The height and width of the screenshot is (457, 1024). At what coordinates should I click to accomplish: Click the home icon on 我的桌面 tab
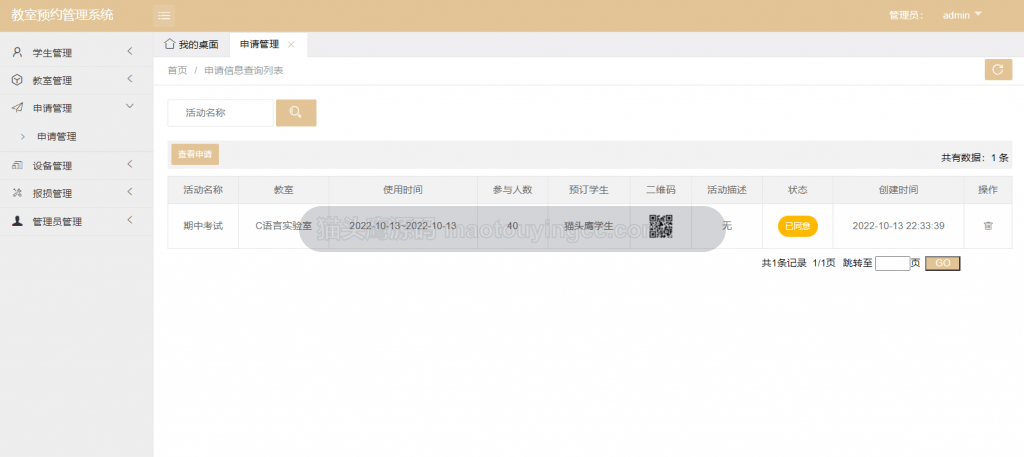coord(169,44)
